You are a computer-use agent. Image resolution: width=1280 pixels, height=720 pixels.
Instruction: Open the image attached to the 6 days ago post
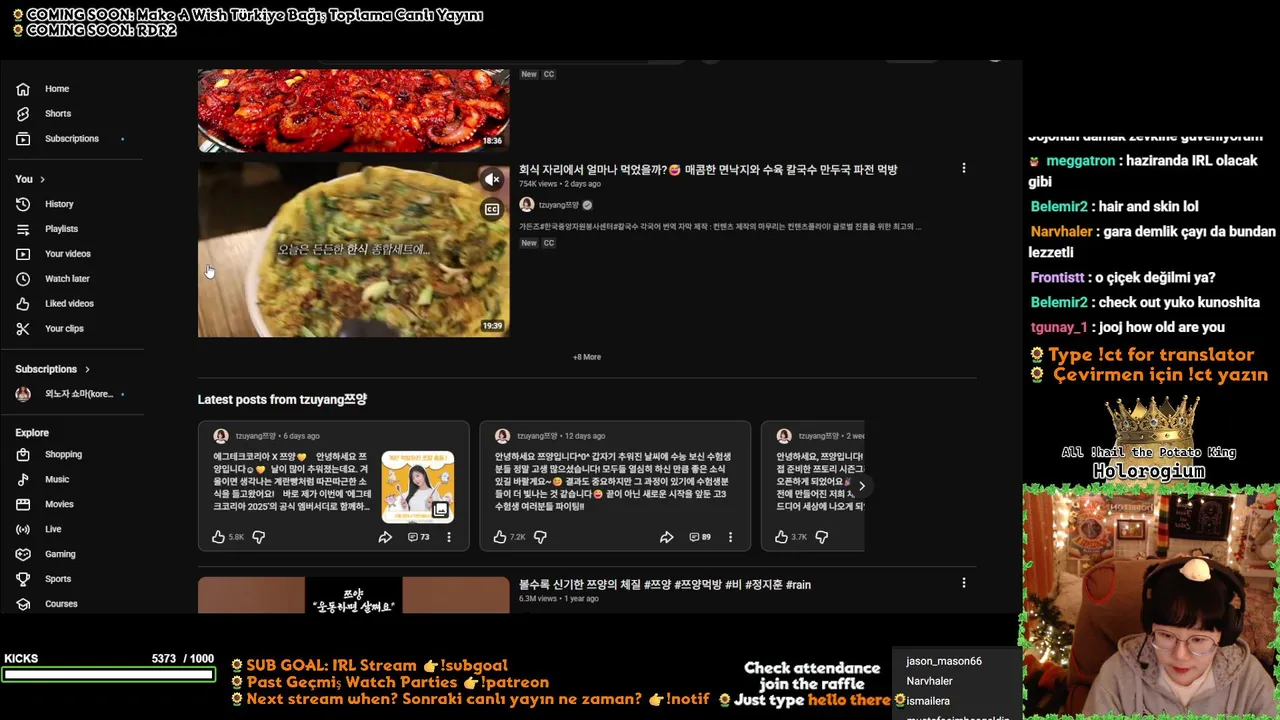tap(418, 487)
